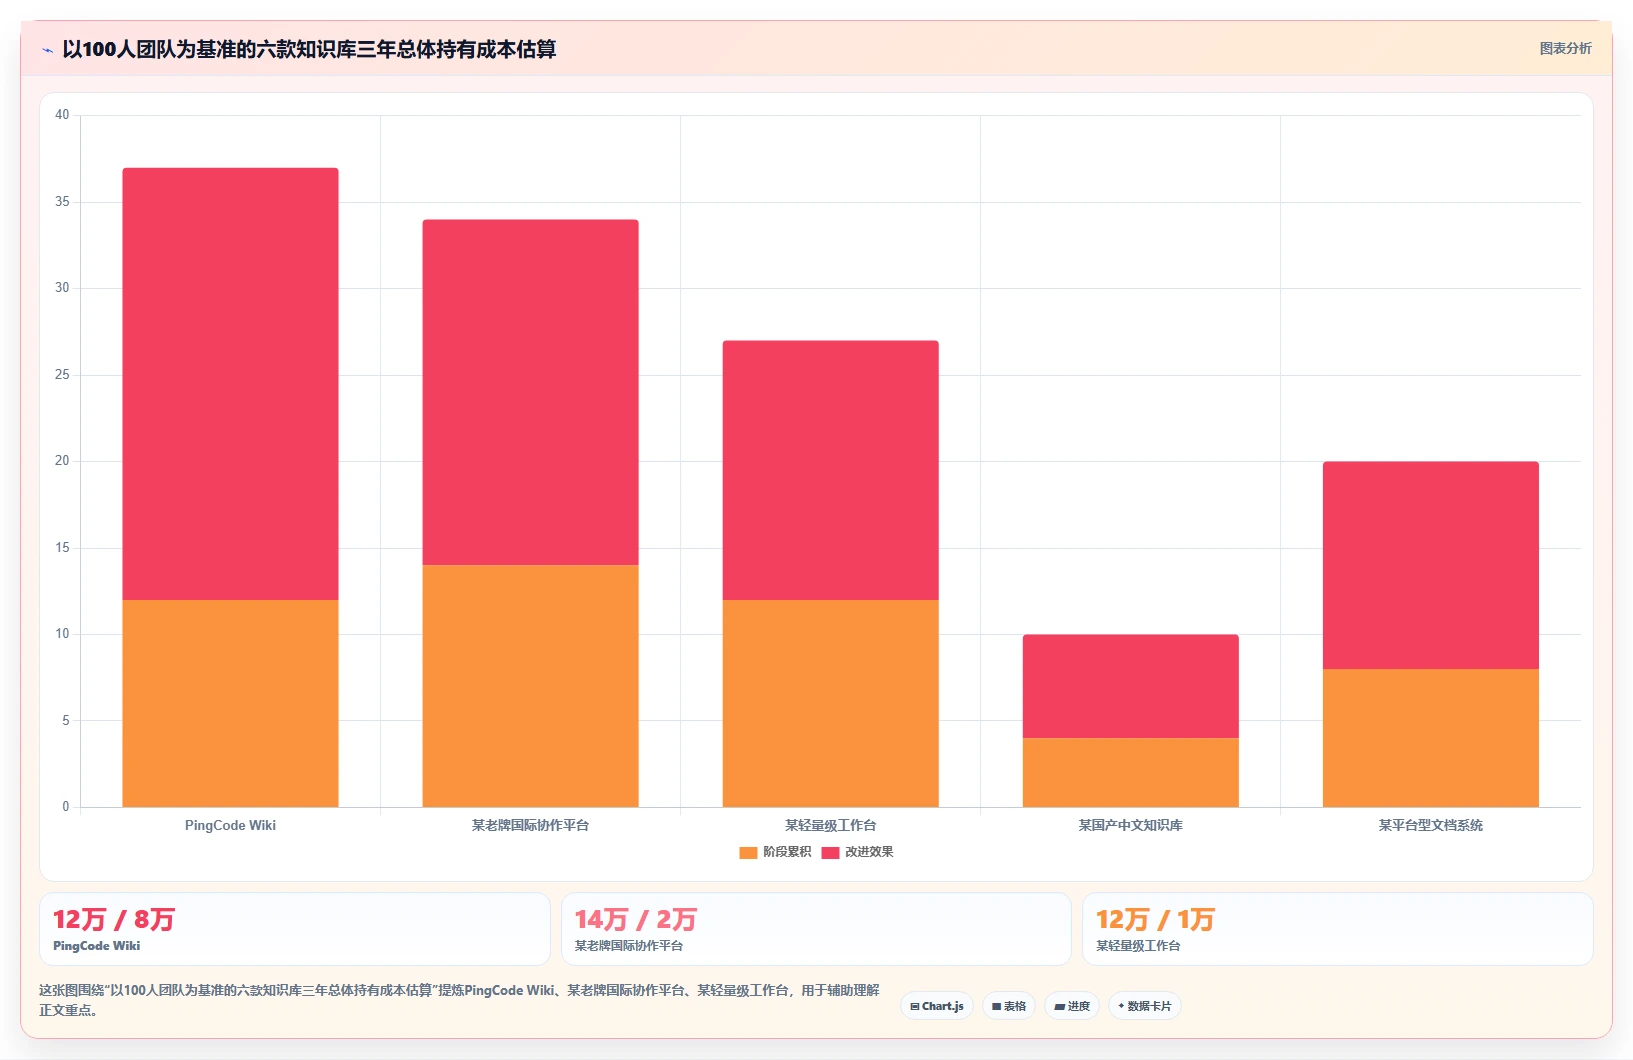This screenshot has height=1060, width=1633.
Task: Click the 某国产中文知识库 x-axis label
Action: (x=1130, y=825)
